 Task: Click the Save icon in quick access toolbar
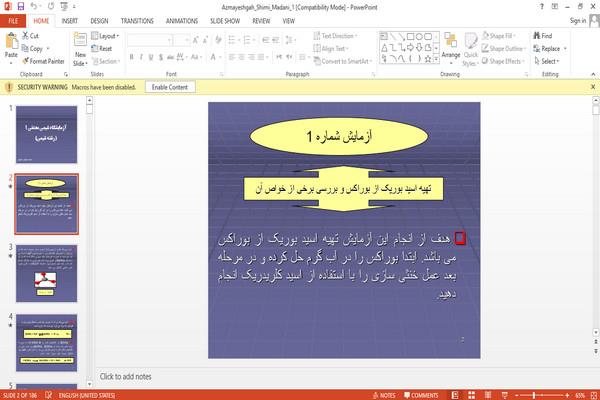(x=21, y=7)
